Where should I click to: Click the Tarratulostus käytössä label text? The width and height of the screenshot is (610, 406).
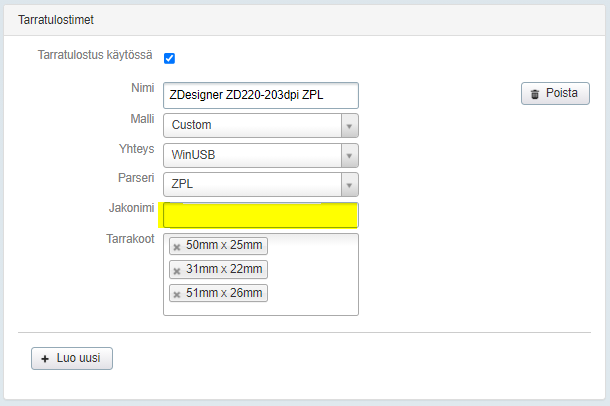pos(95,56)
